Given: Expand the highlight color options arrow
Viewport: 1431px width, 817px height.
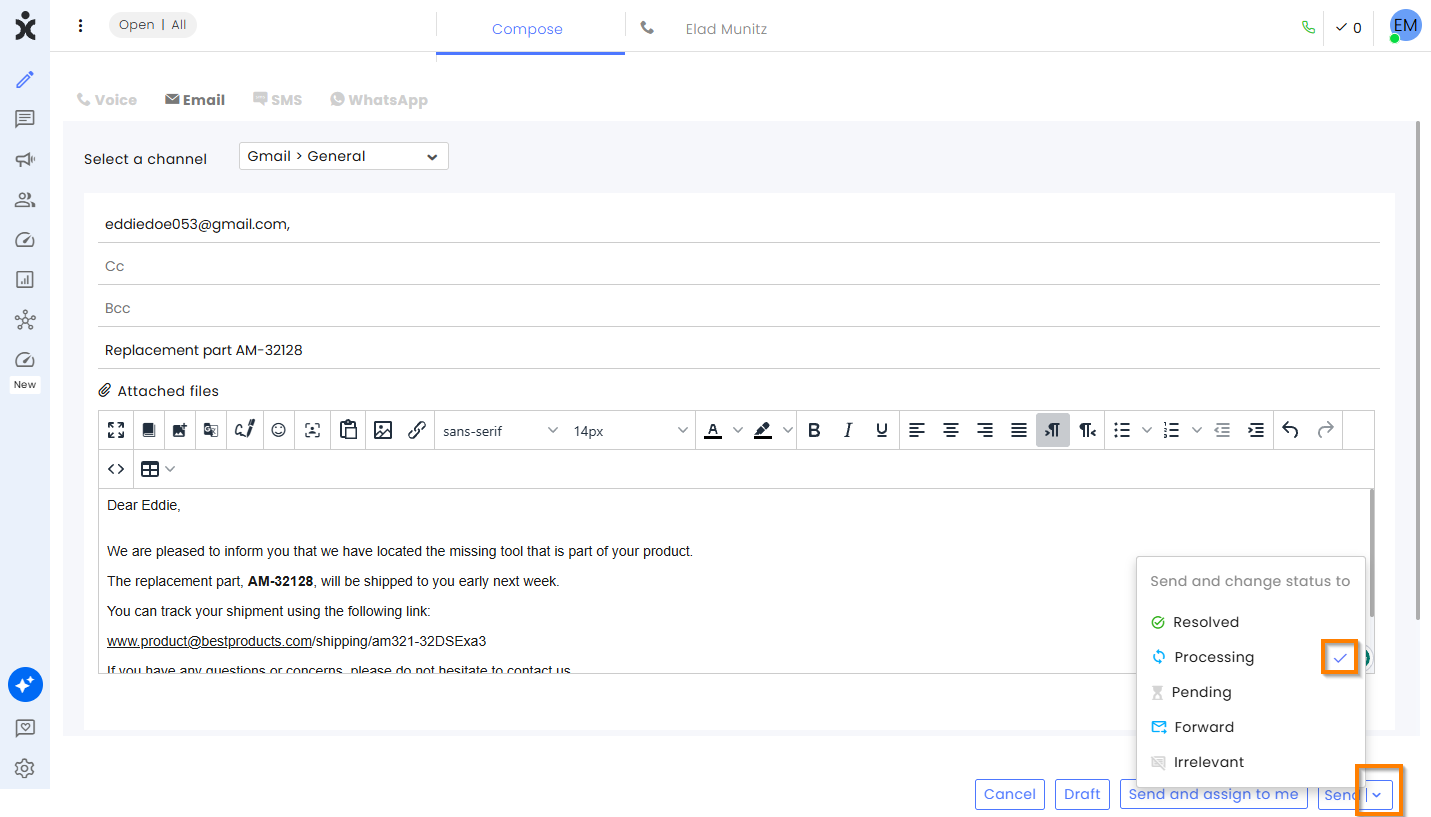Looking at the screenshot, I should click(788, 430).
